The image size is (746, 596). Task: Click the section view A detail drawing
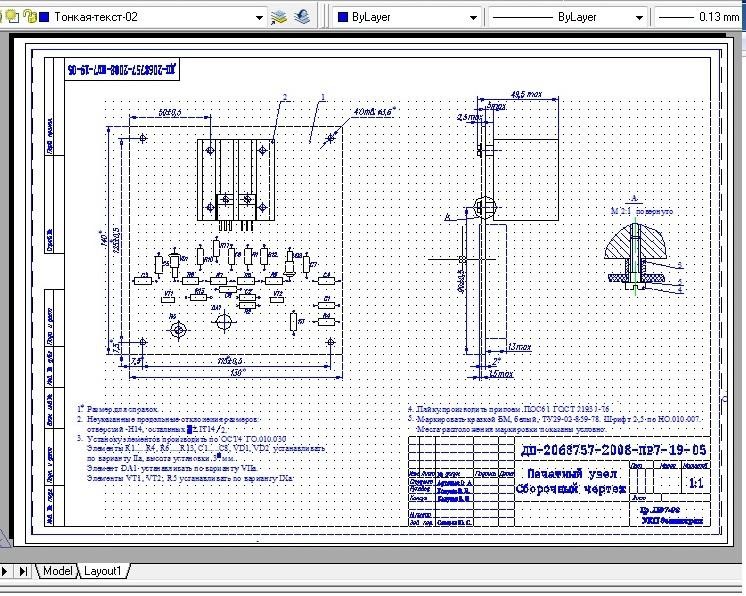pos(637,256)
